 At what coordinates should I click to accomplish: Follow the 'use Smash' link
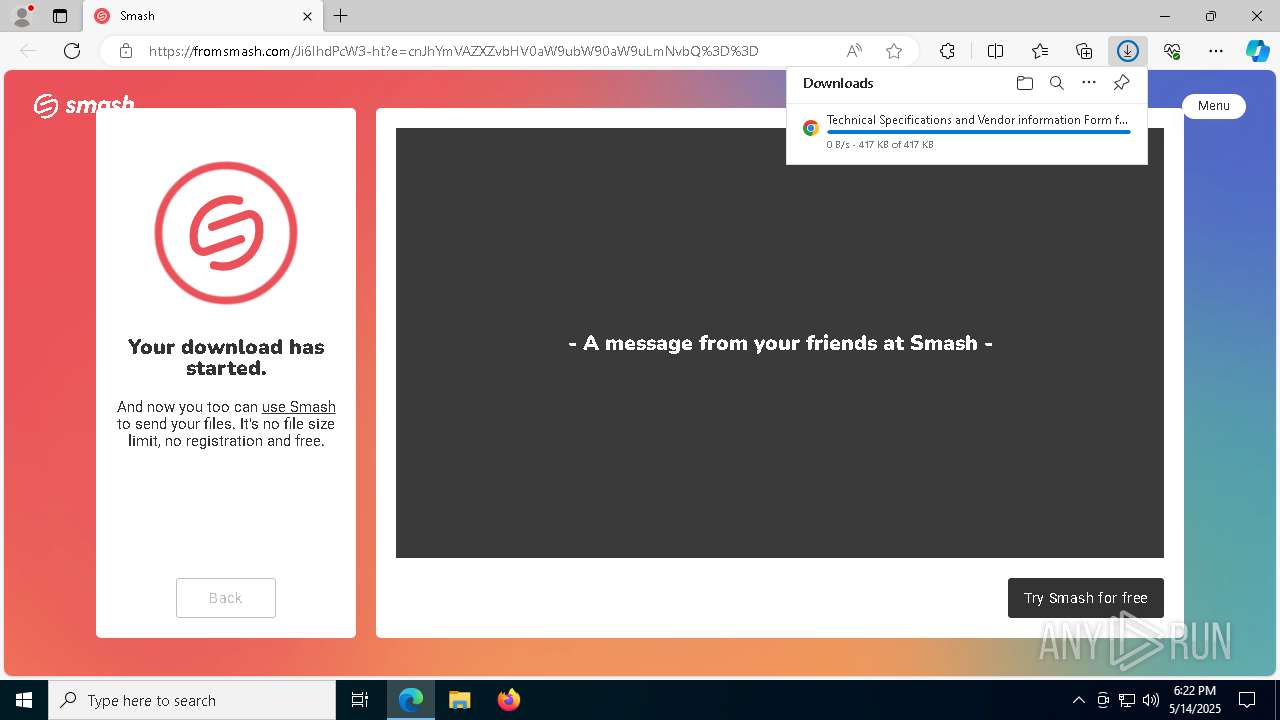tap(298, 407)
